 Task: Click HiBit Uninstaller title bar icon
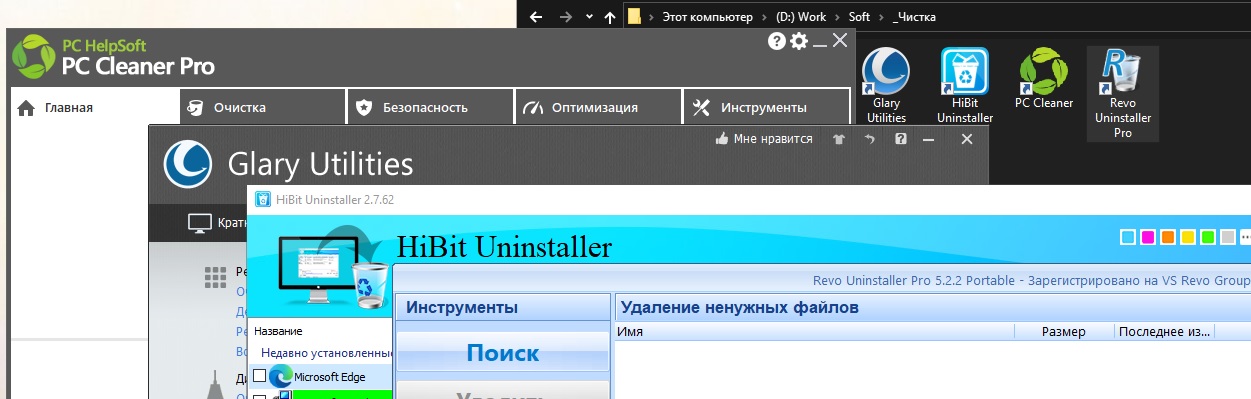[x=262, y=199]
